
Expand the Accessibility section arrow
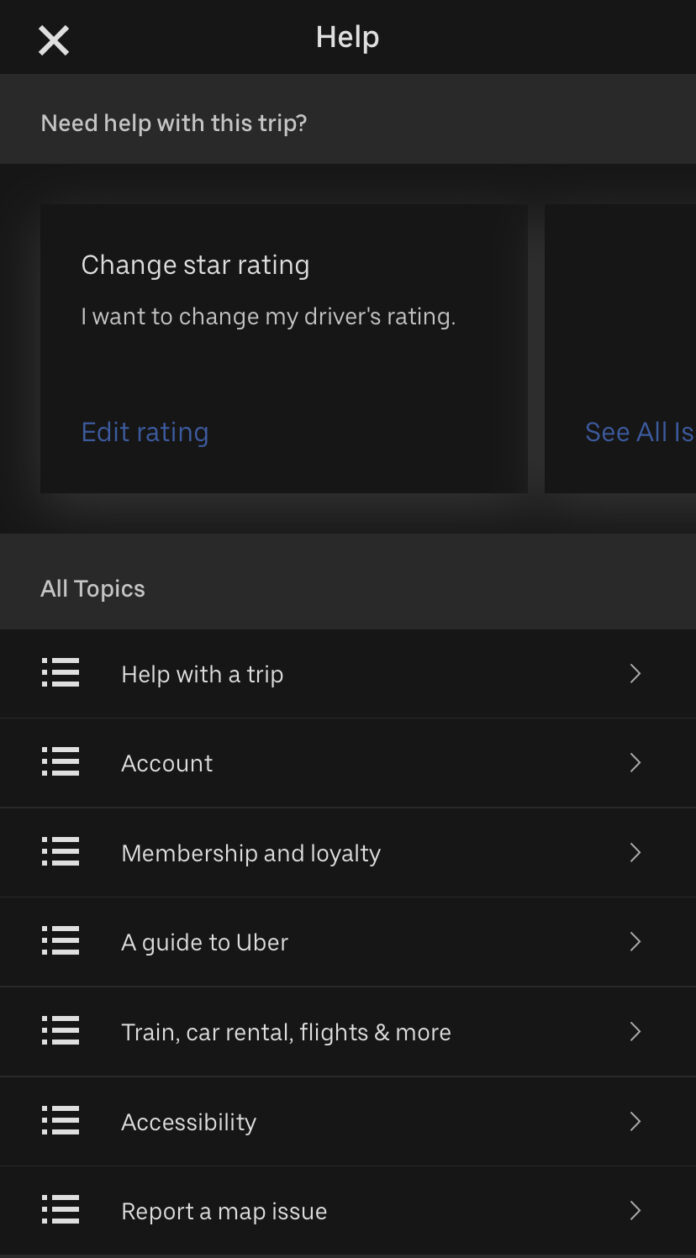(x=636, y=1120)
